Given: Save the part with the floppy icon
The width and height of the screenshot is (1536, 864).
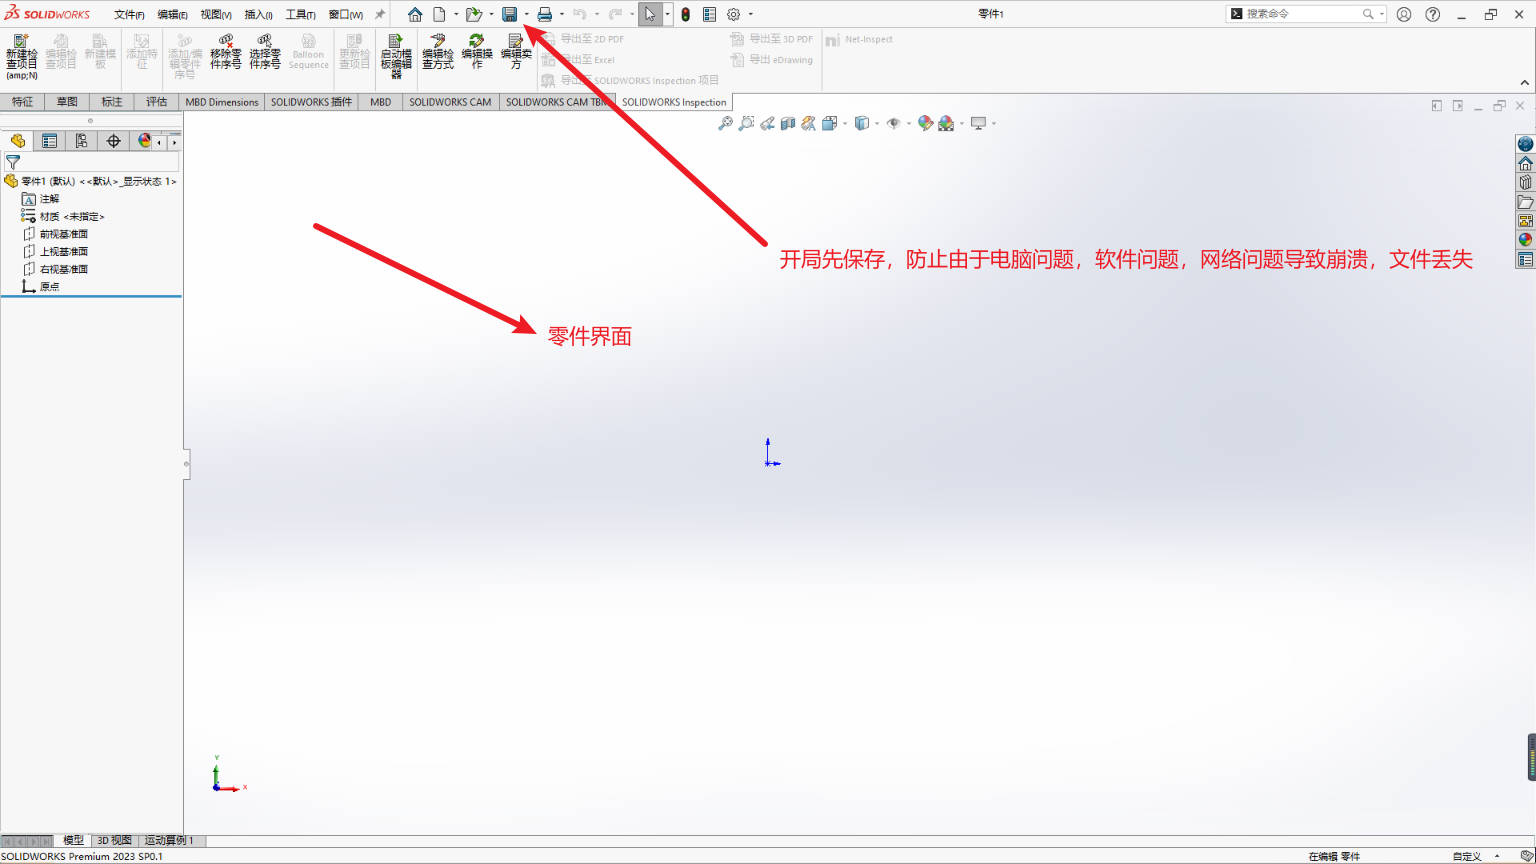Looking at the screenshot, I should (510, 14).
